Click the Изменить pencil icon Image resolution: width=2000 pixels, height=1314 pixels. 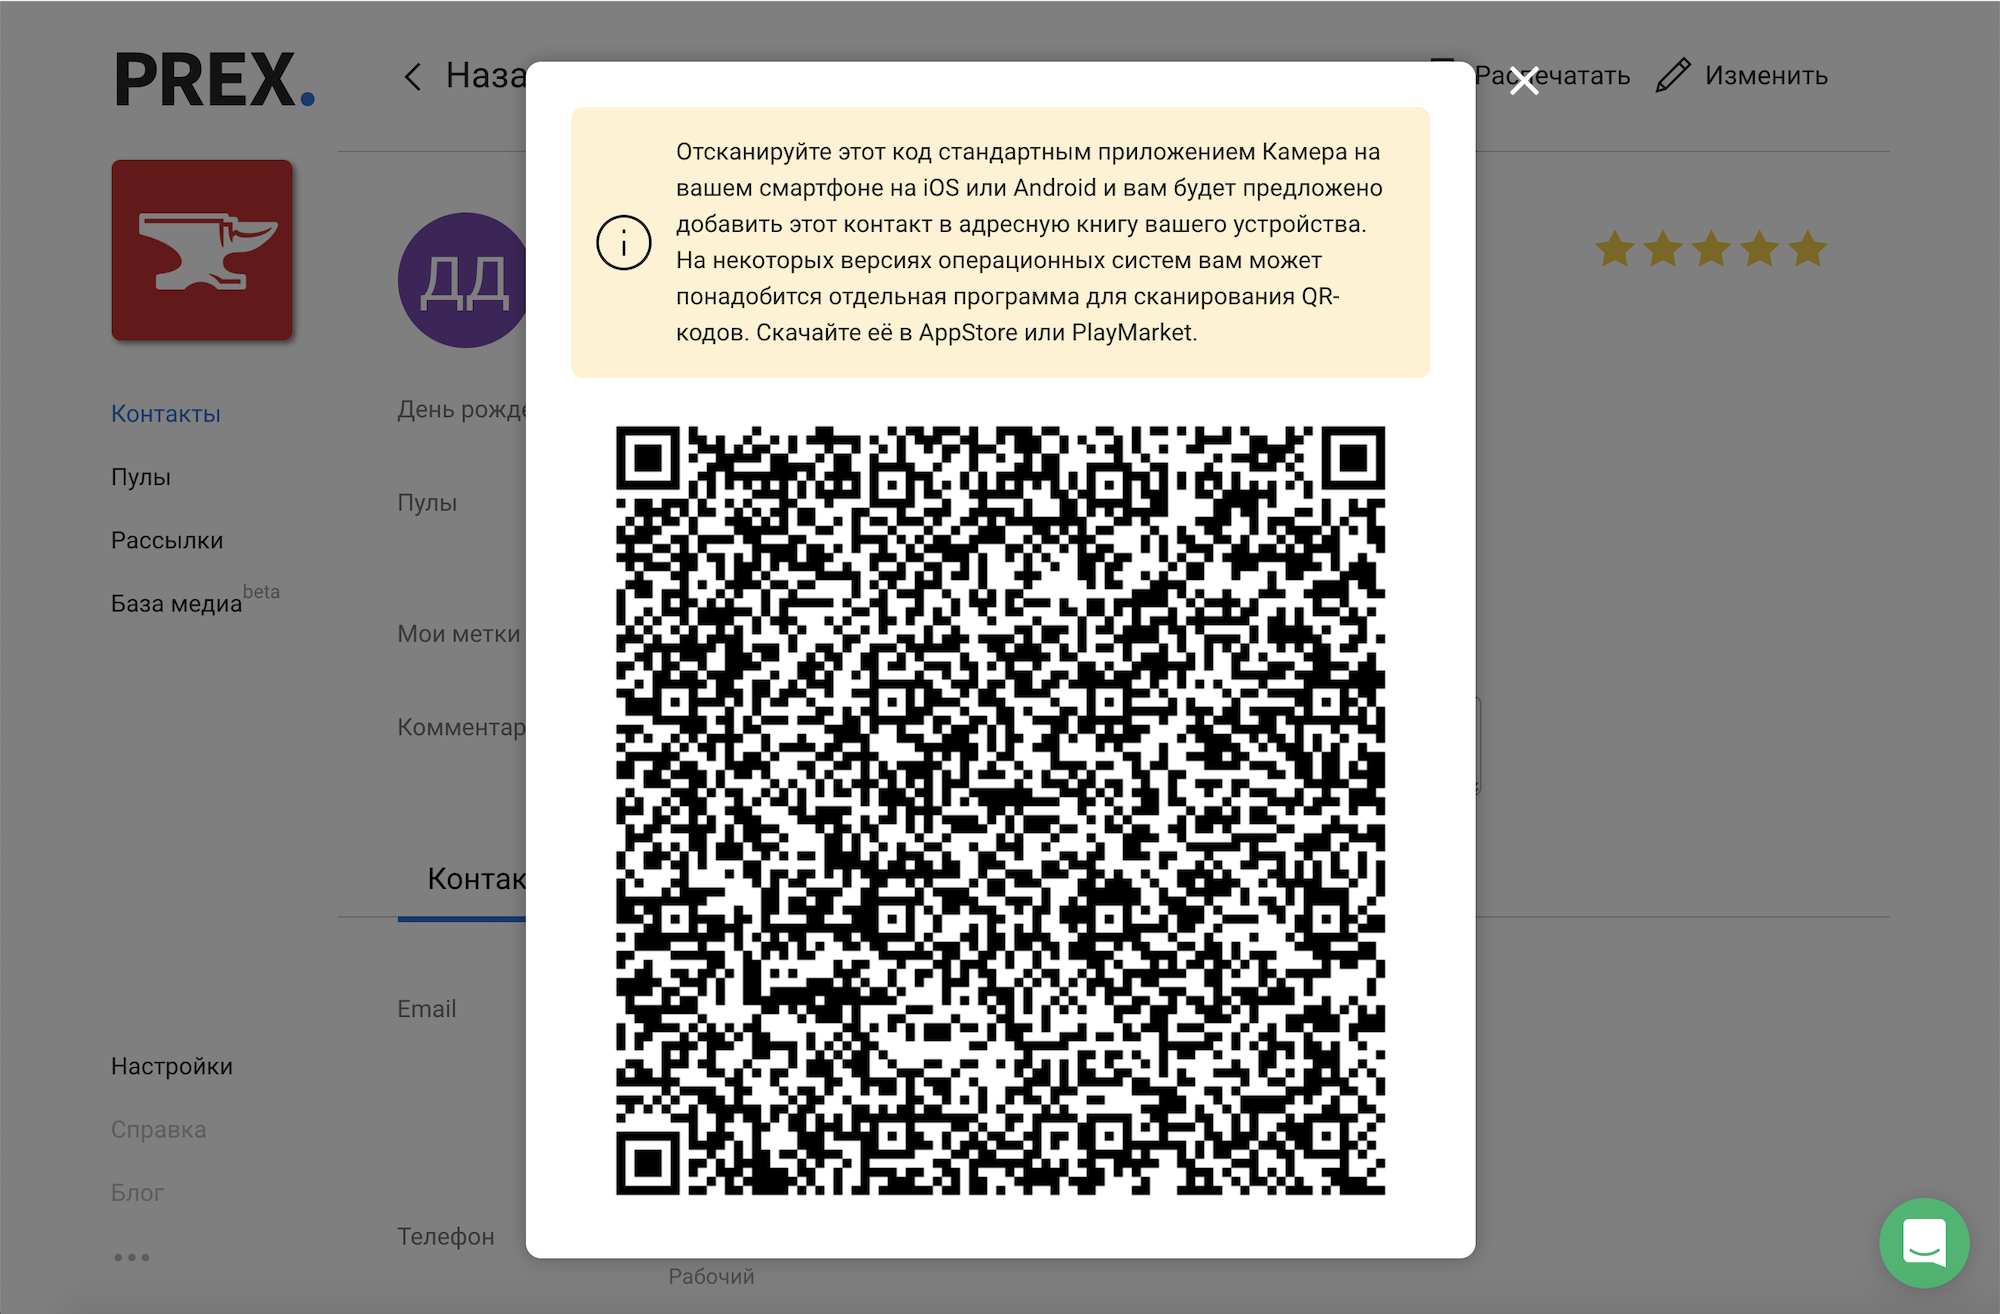coord(1673,76)
